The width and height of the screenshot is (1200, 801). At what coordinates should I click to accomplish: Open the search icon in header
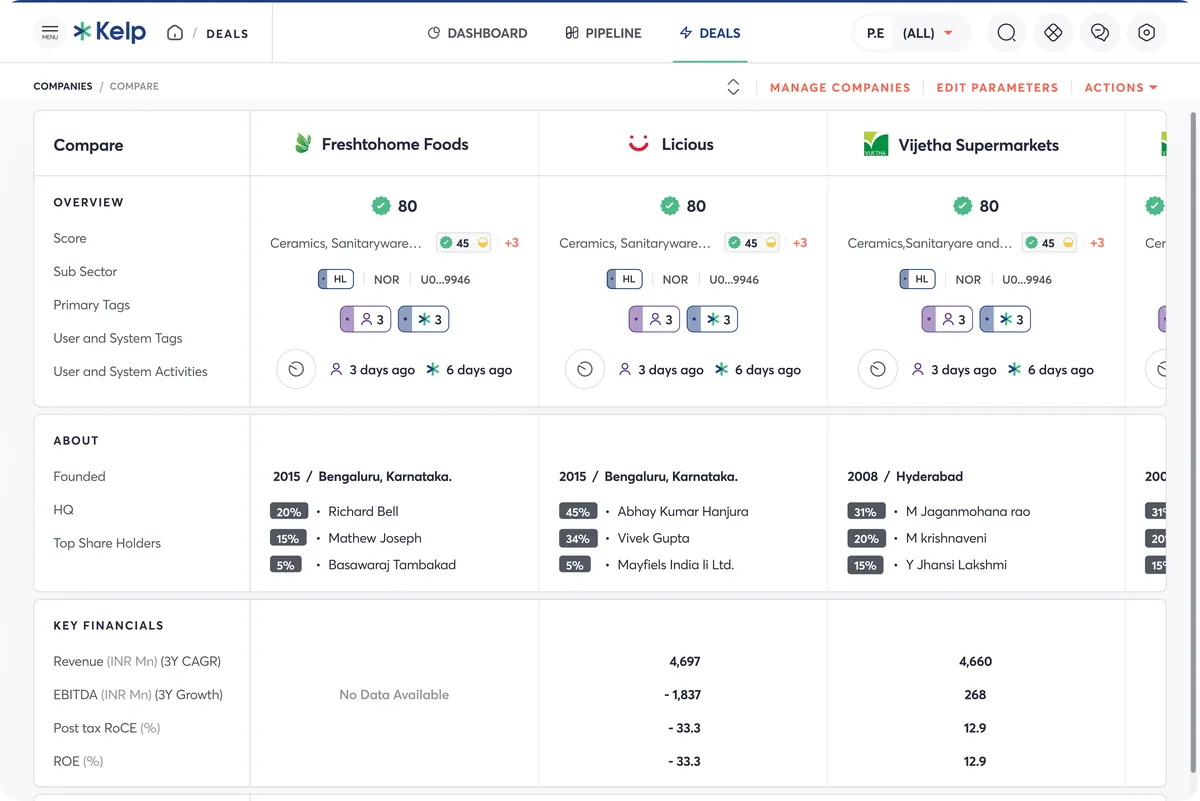coord(1006,33)
